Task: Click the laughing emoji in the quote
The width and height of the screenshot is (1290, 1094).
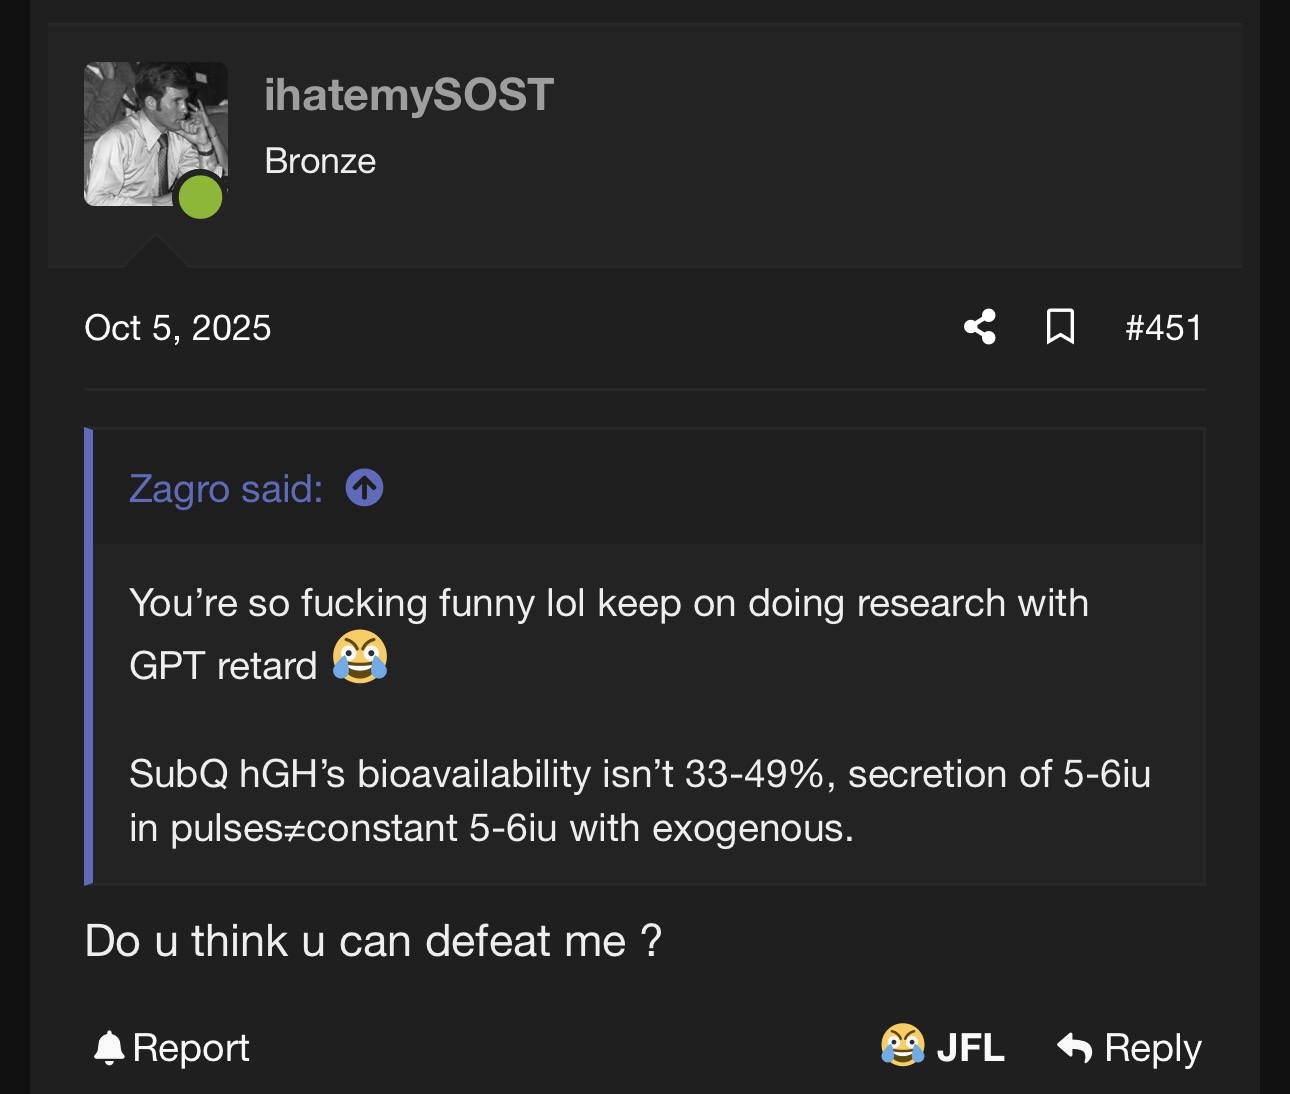Action: tap(360, 658)
